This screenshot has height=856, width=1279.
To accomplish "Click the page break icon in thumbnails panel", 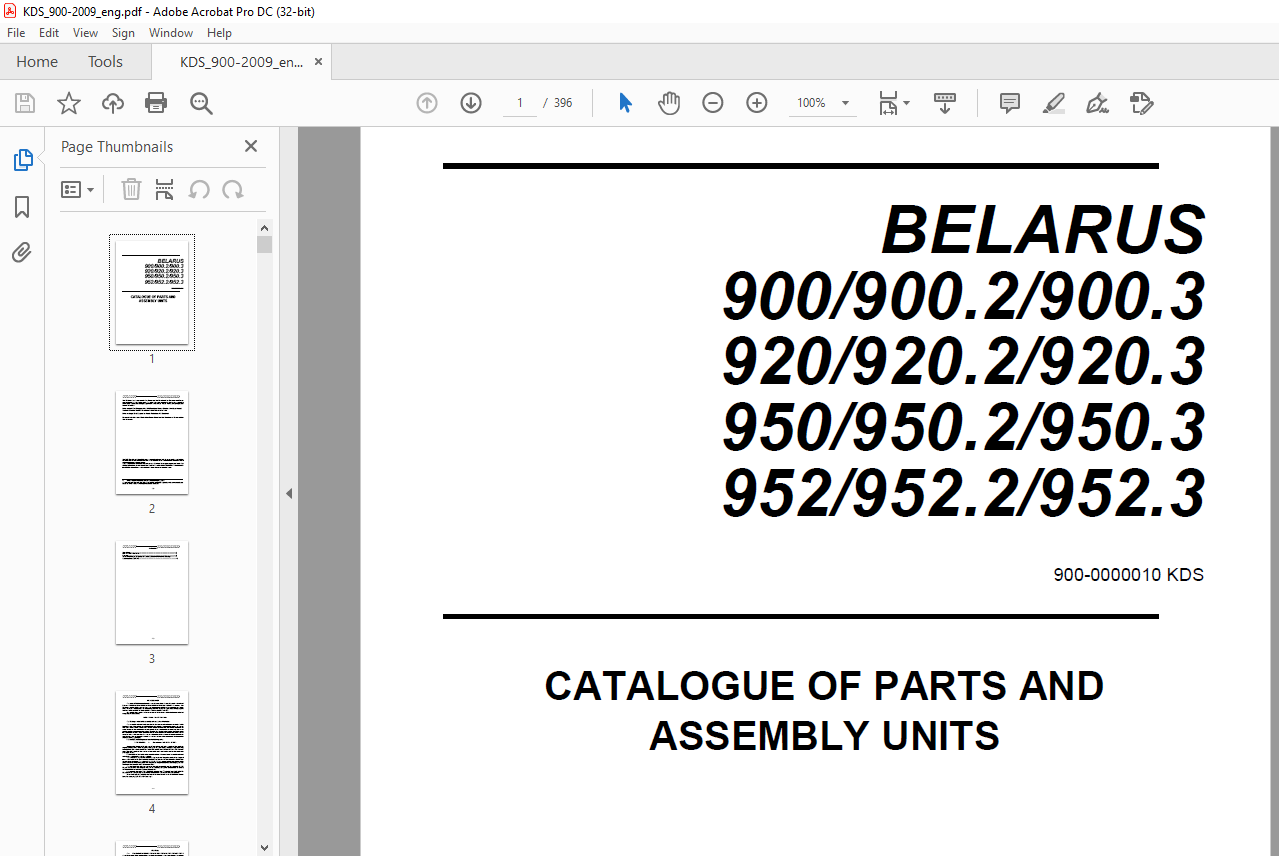I will click(165, 189).
